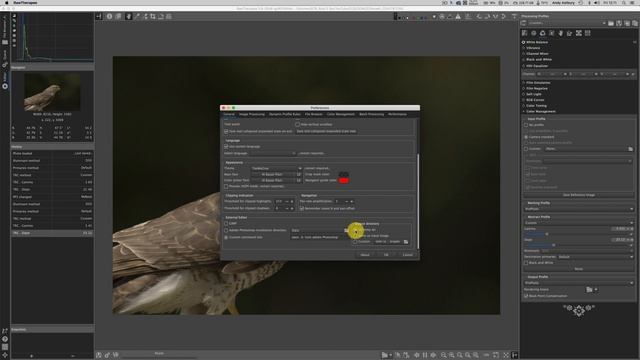Select Custom command line option
640x360 pixels.
pyautogui.click(x=226, y=237)
